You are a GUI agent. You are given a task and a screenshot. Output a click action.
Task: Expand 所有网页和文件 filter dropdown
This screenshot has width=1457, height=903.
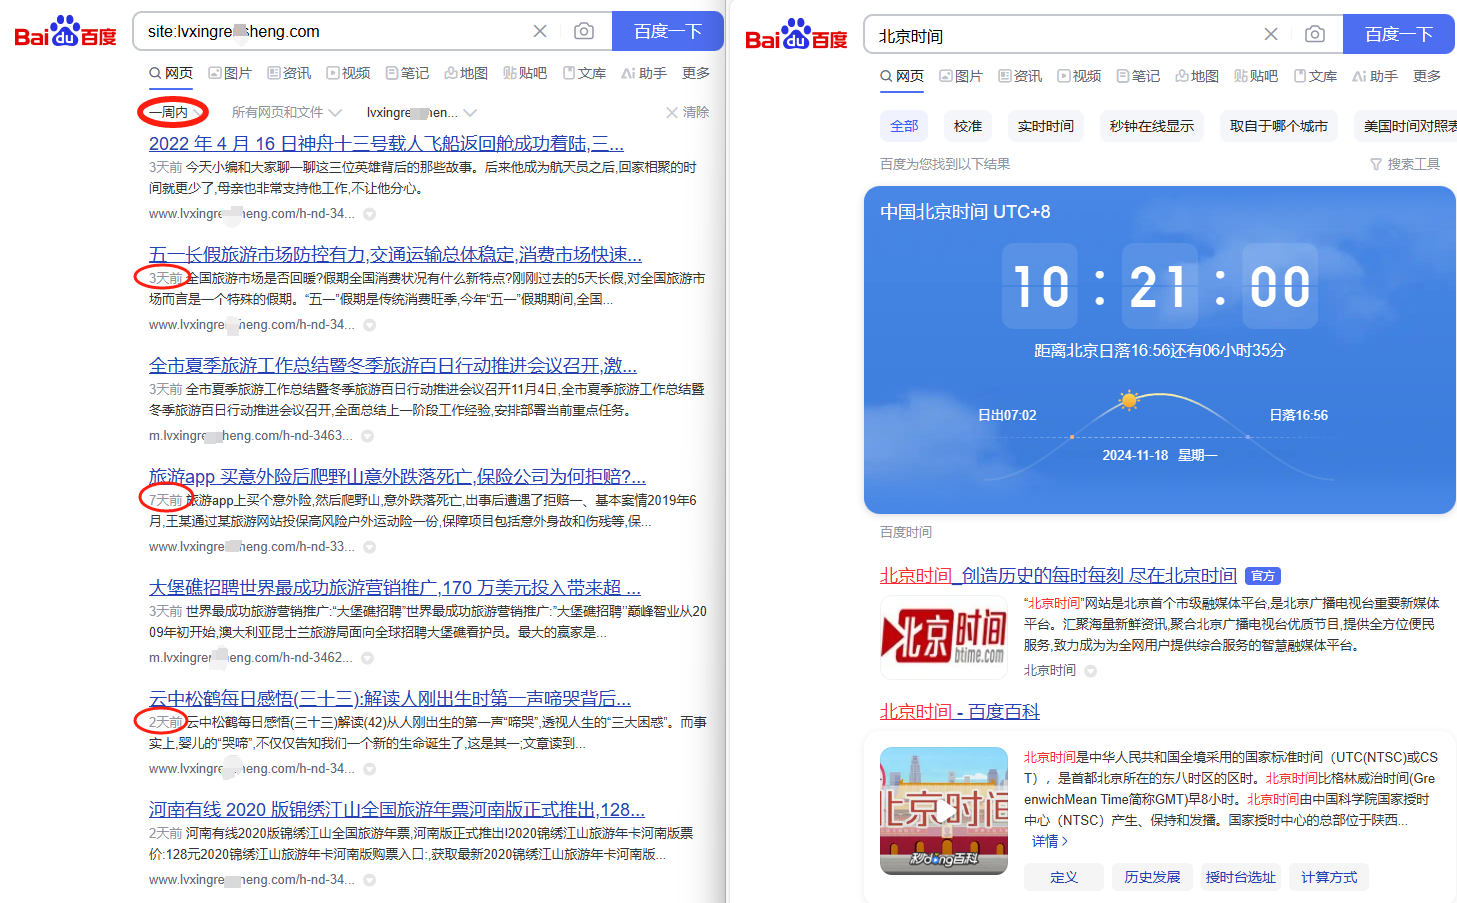(x=286, y=112)
